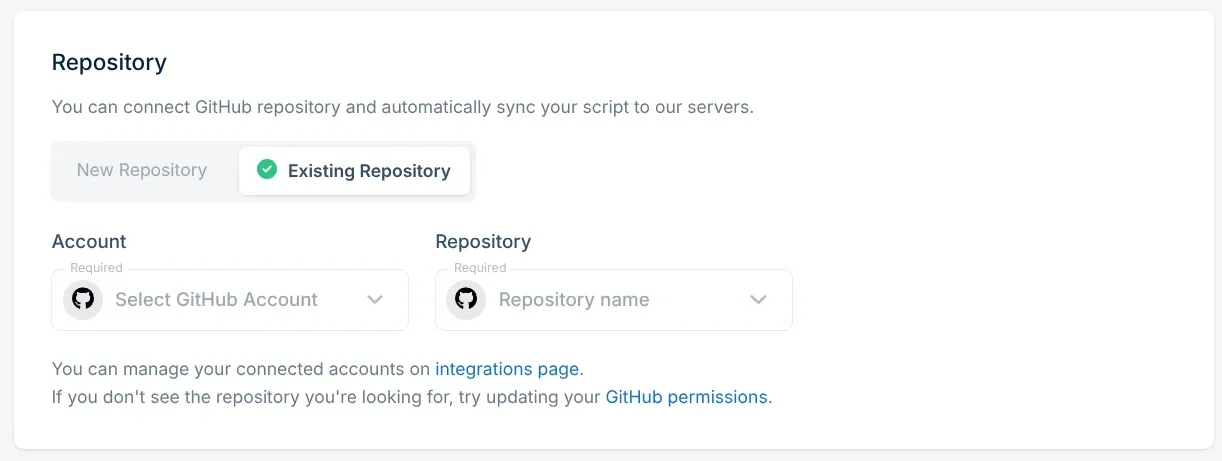Open the integrations page link
This screenshot has height=461, width=1222.
click(507, 369)
